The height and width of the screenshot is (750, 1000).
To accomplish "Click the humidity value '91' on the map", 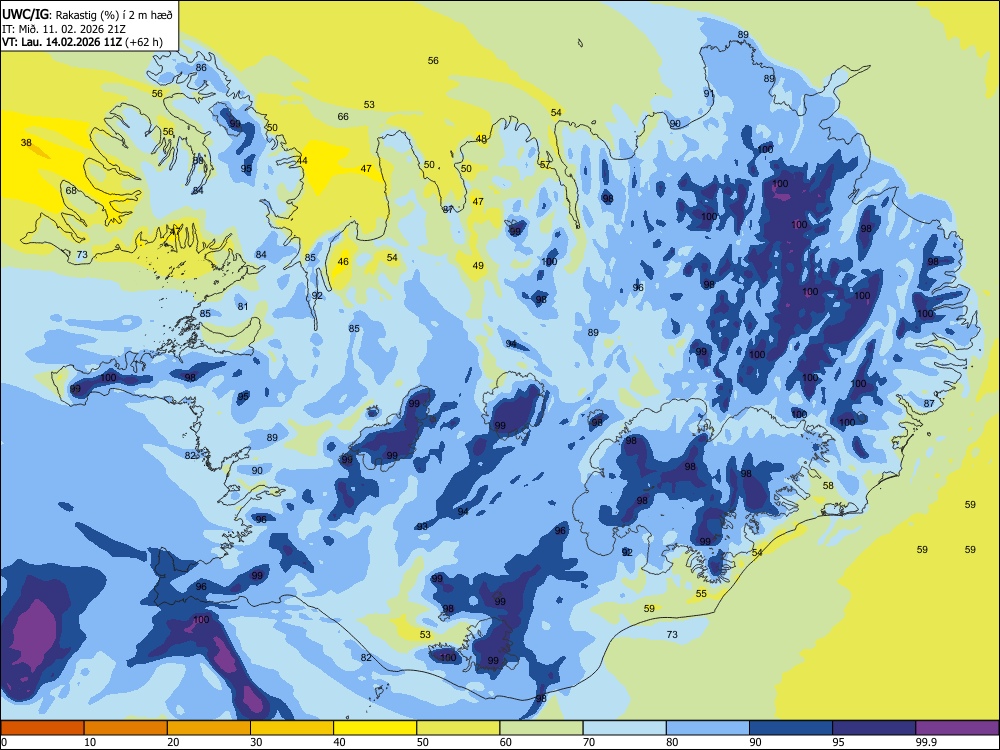I will [709, 93].
